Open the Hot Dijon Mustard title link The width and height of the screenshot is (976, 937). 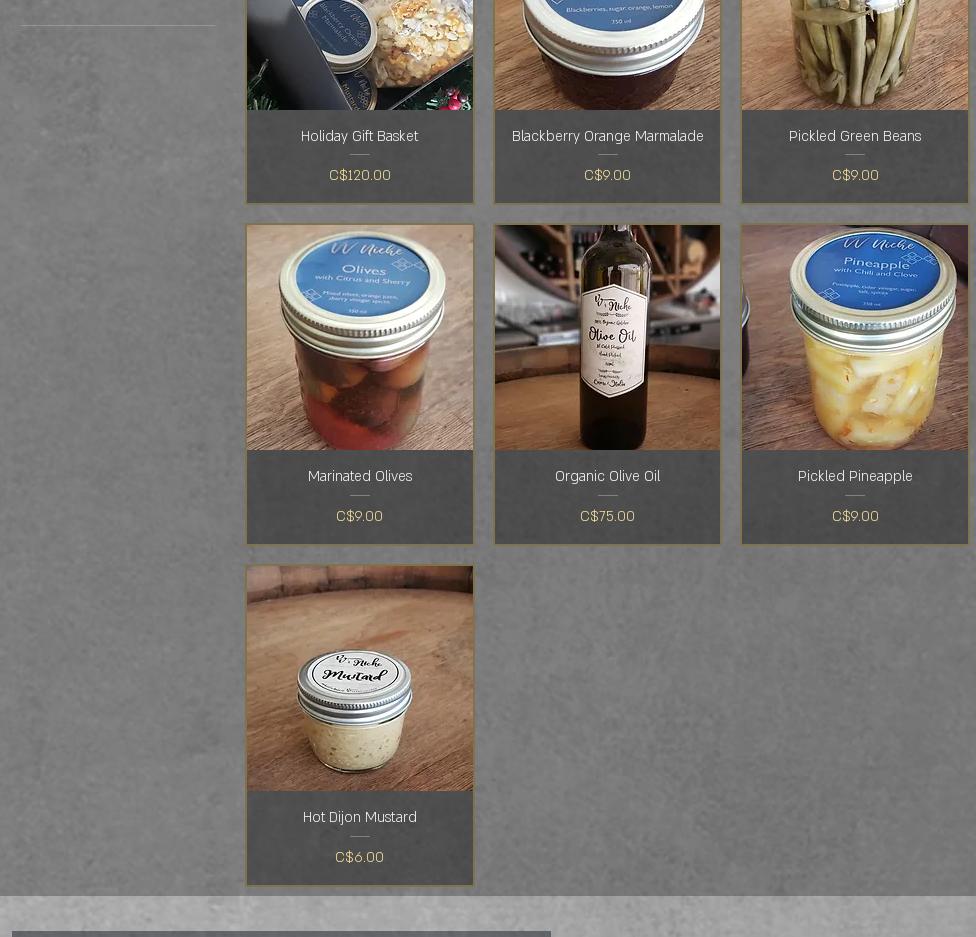point(360,817)
